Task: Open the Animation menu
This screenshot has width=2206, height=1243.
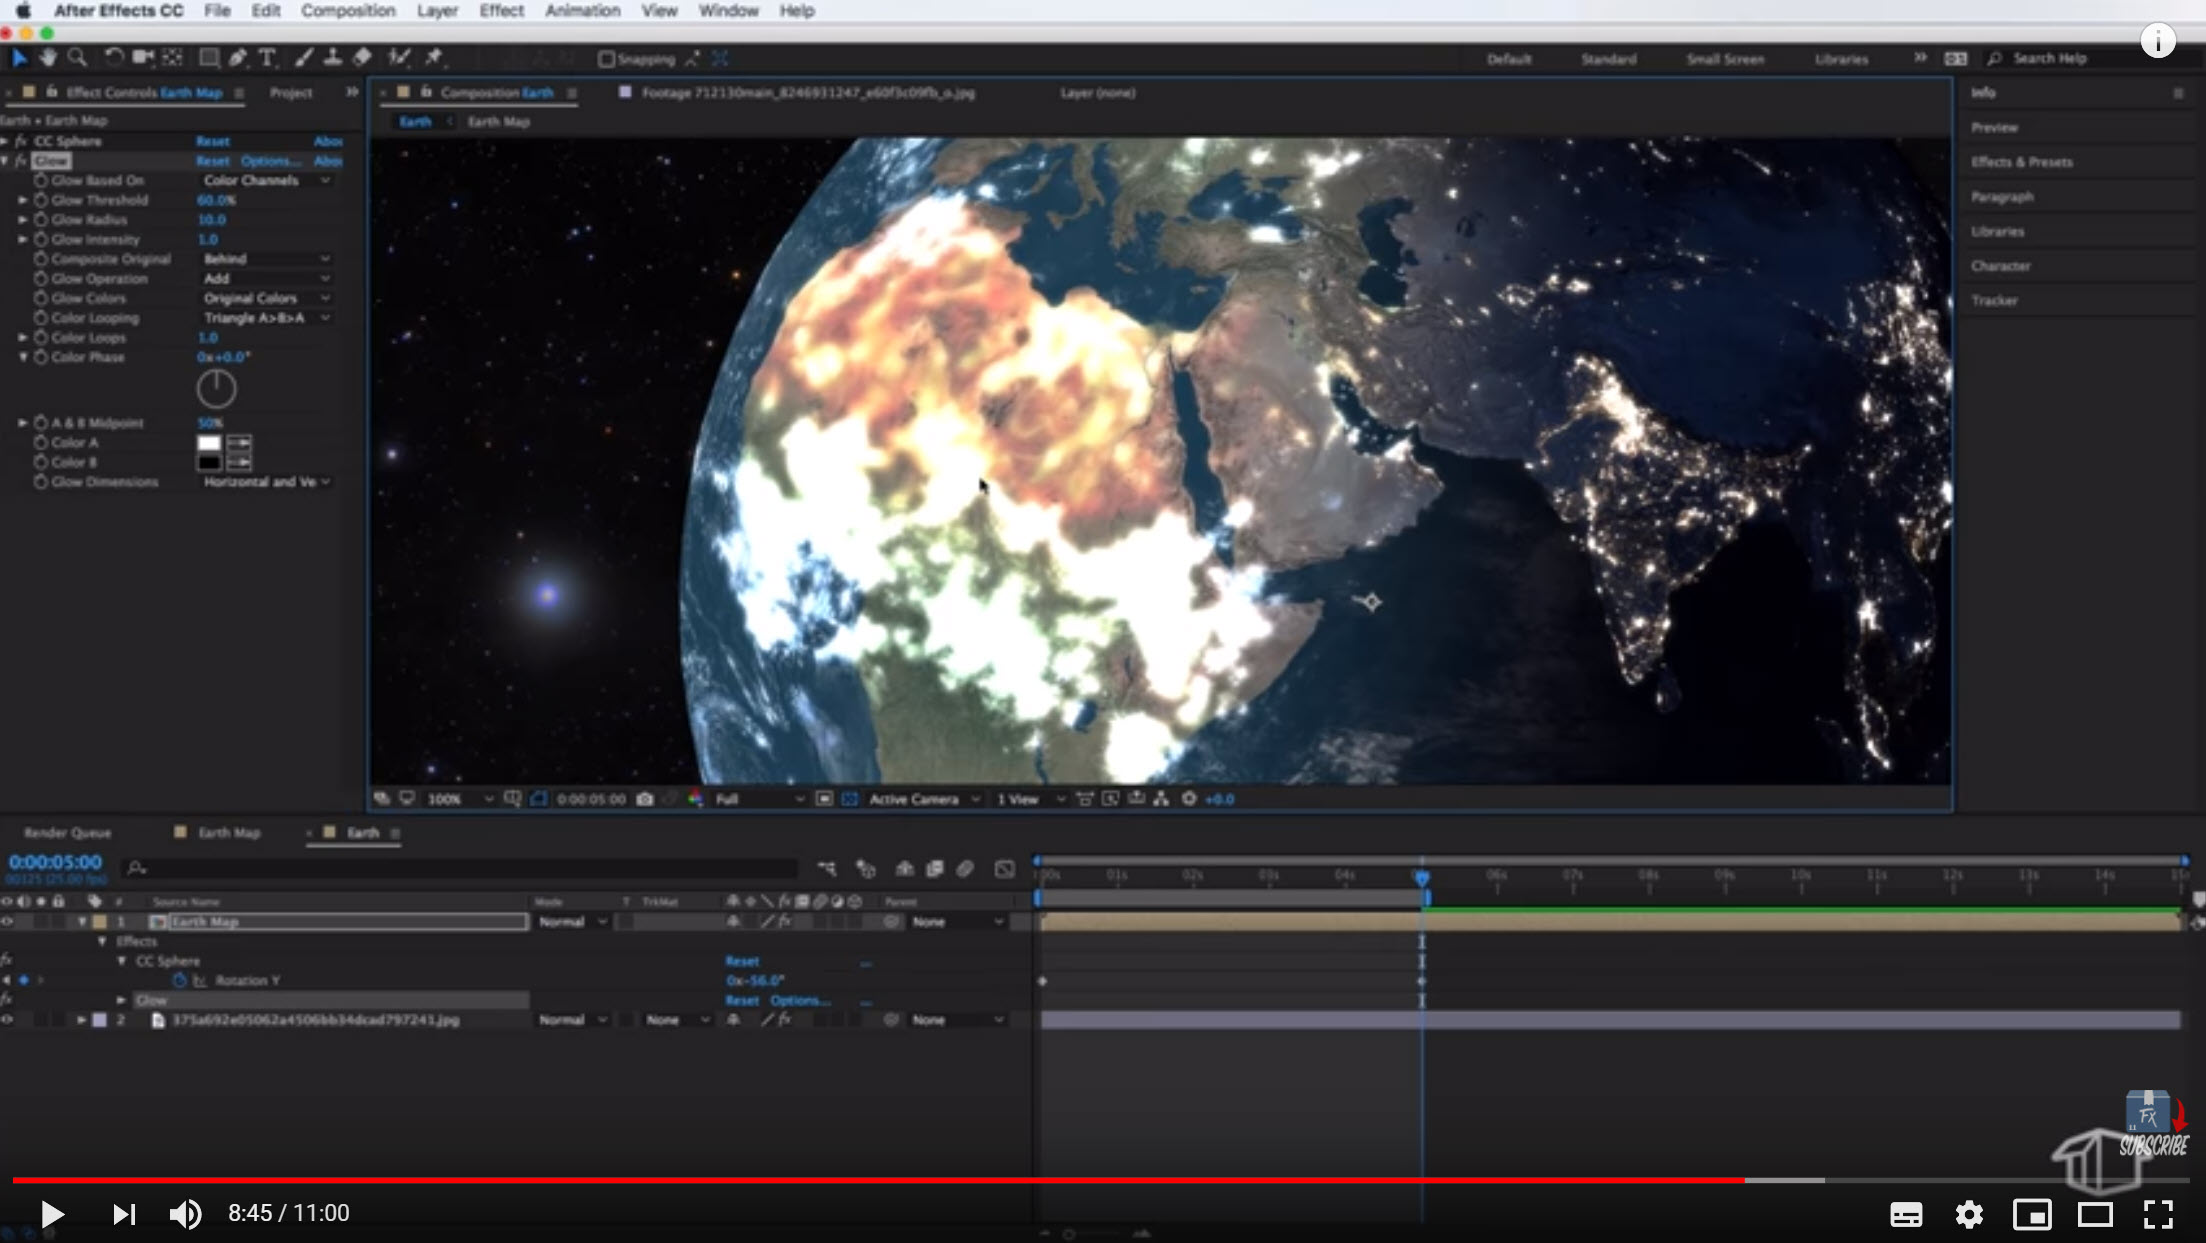Action: click(583, 11)
